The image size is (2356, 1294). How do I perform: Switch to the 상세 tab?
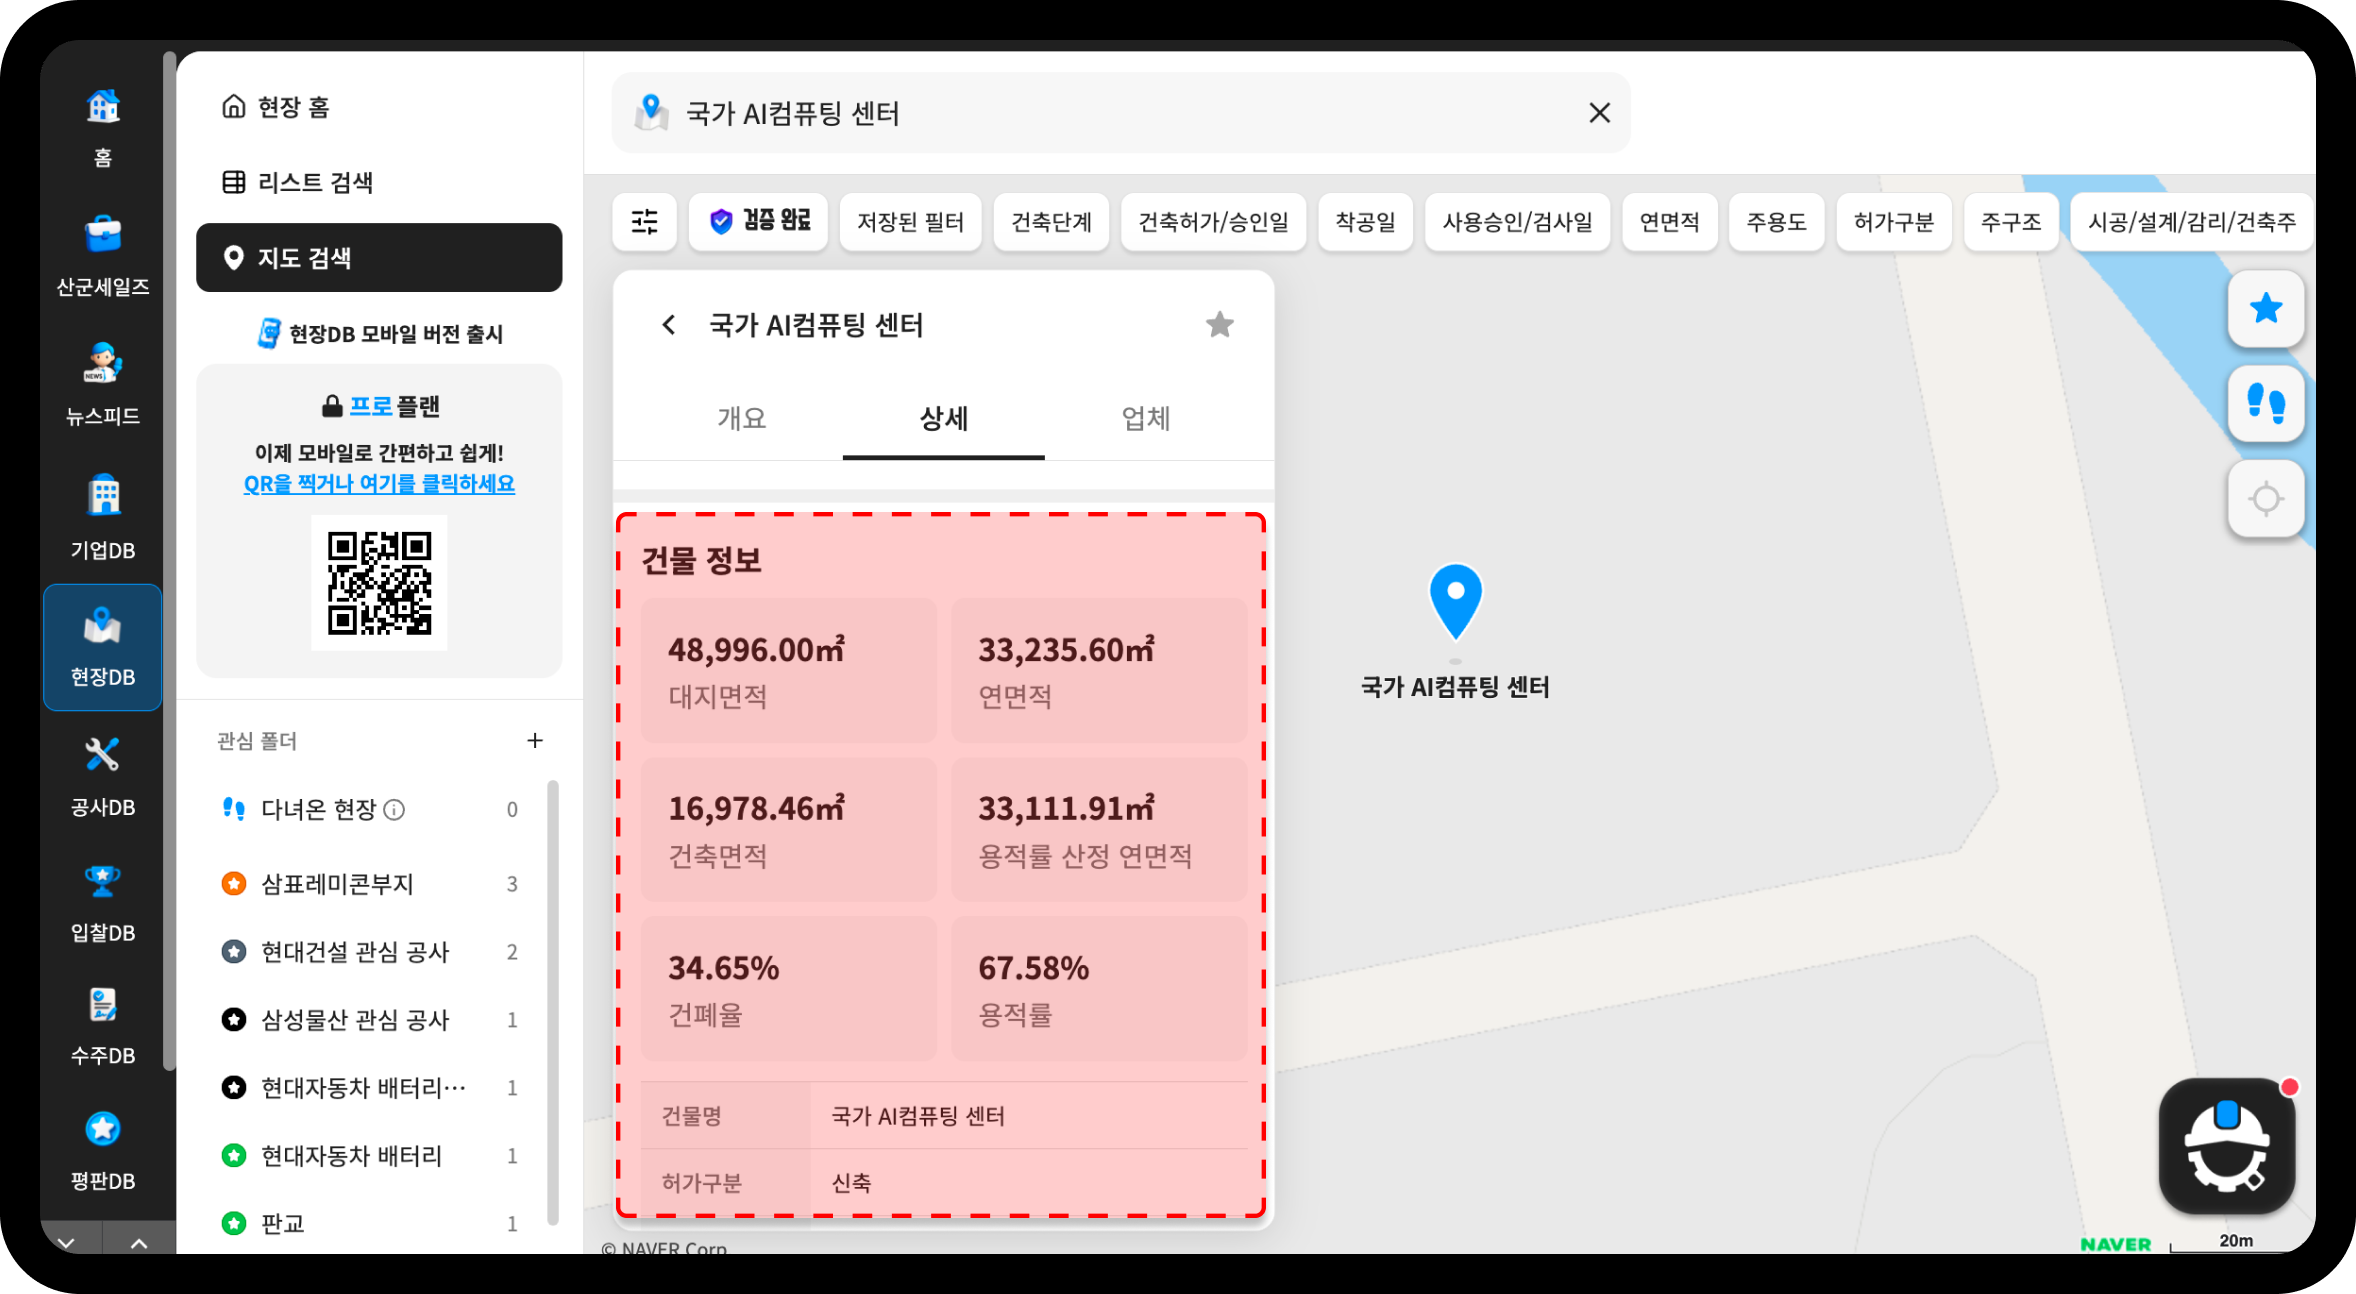pos(943,418)
